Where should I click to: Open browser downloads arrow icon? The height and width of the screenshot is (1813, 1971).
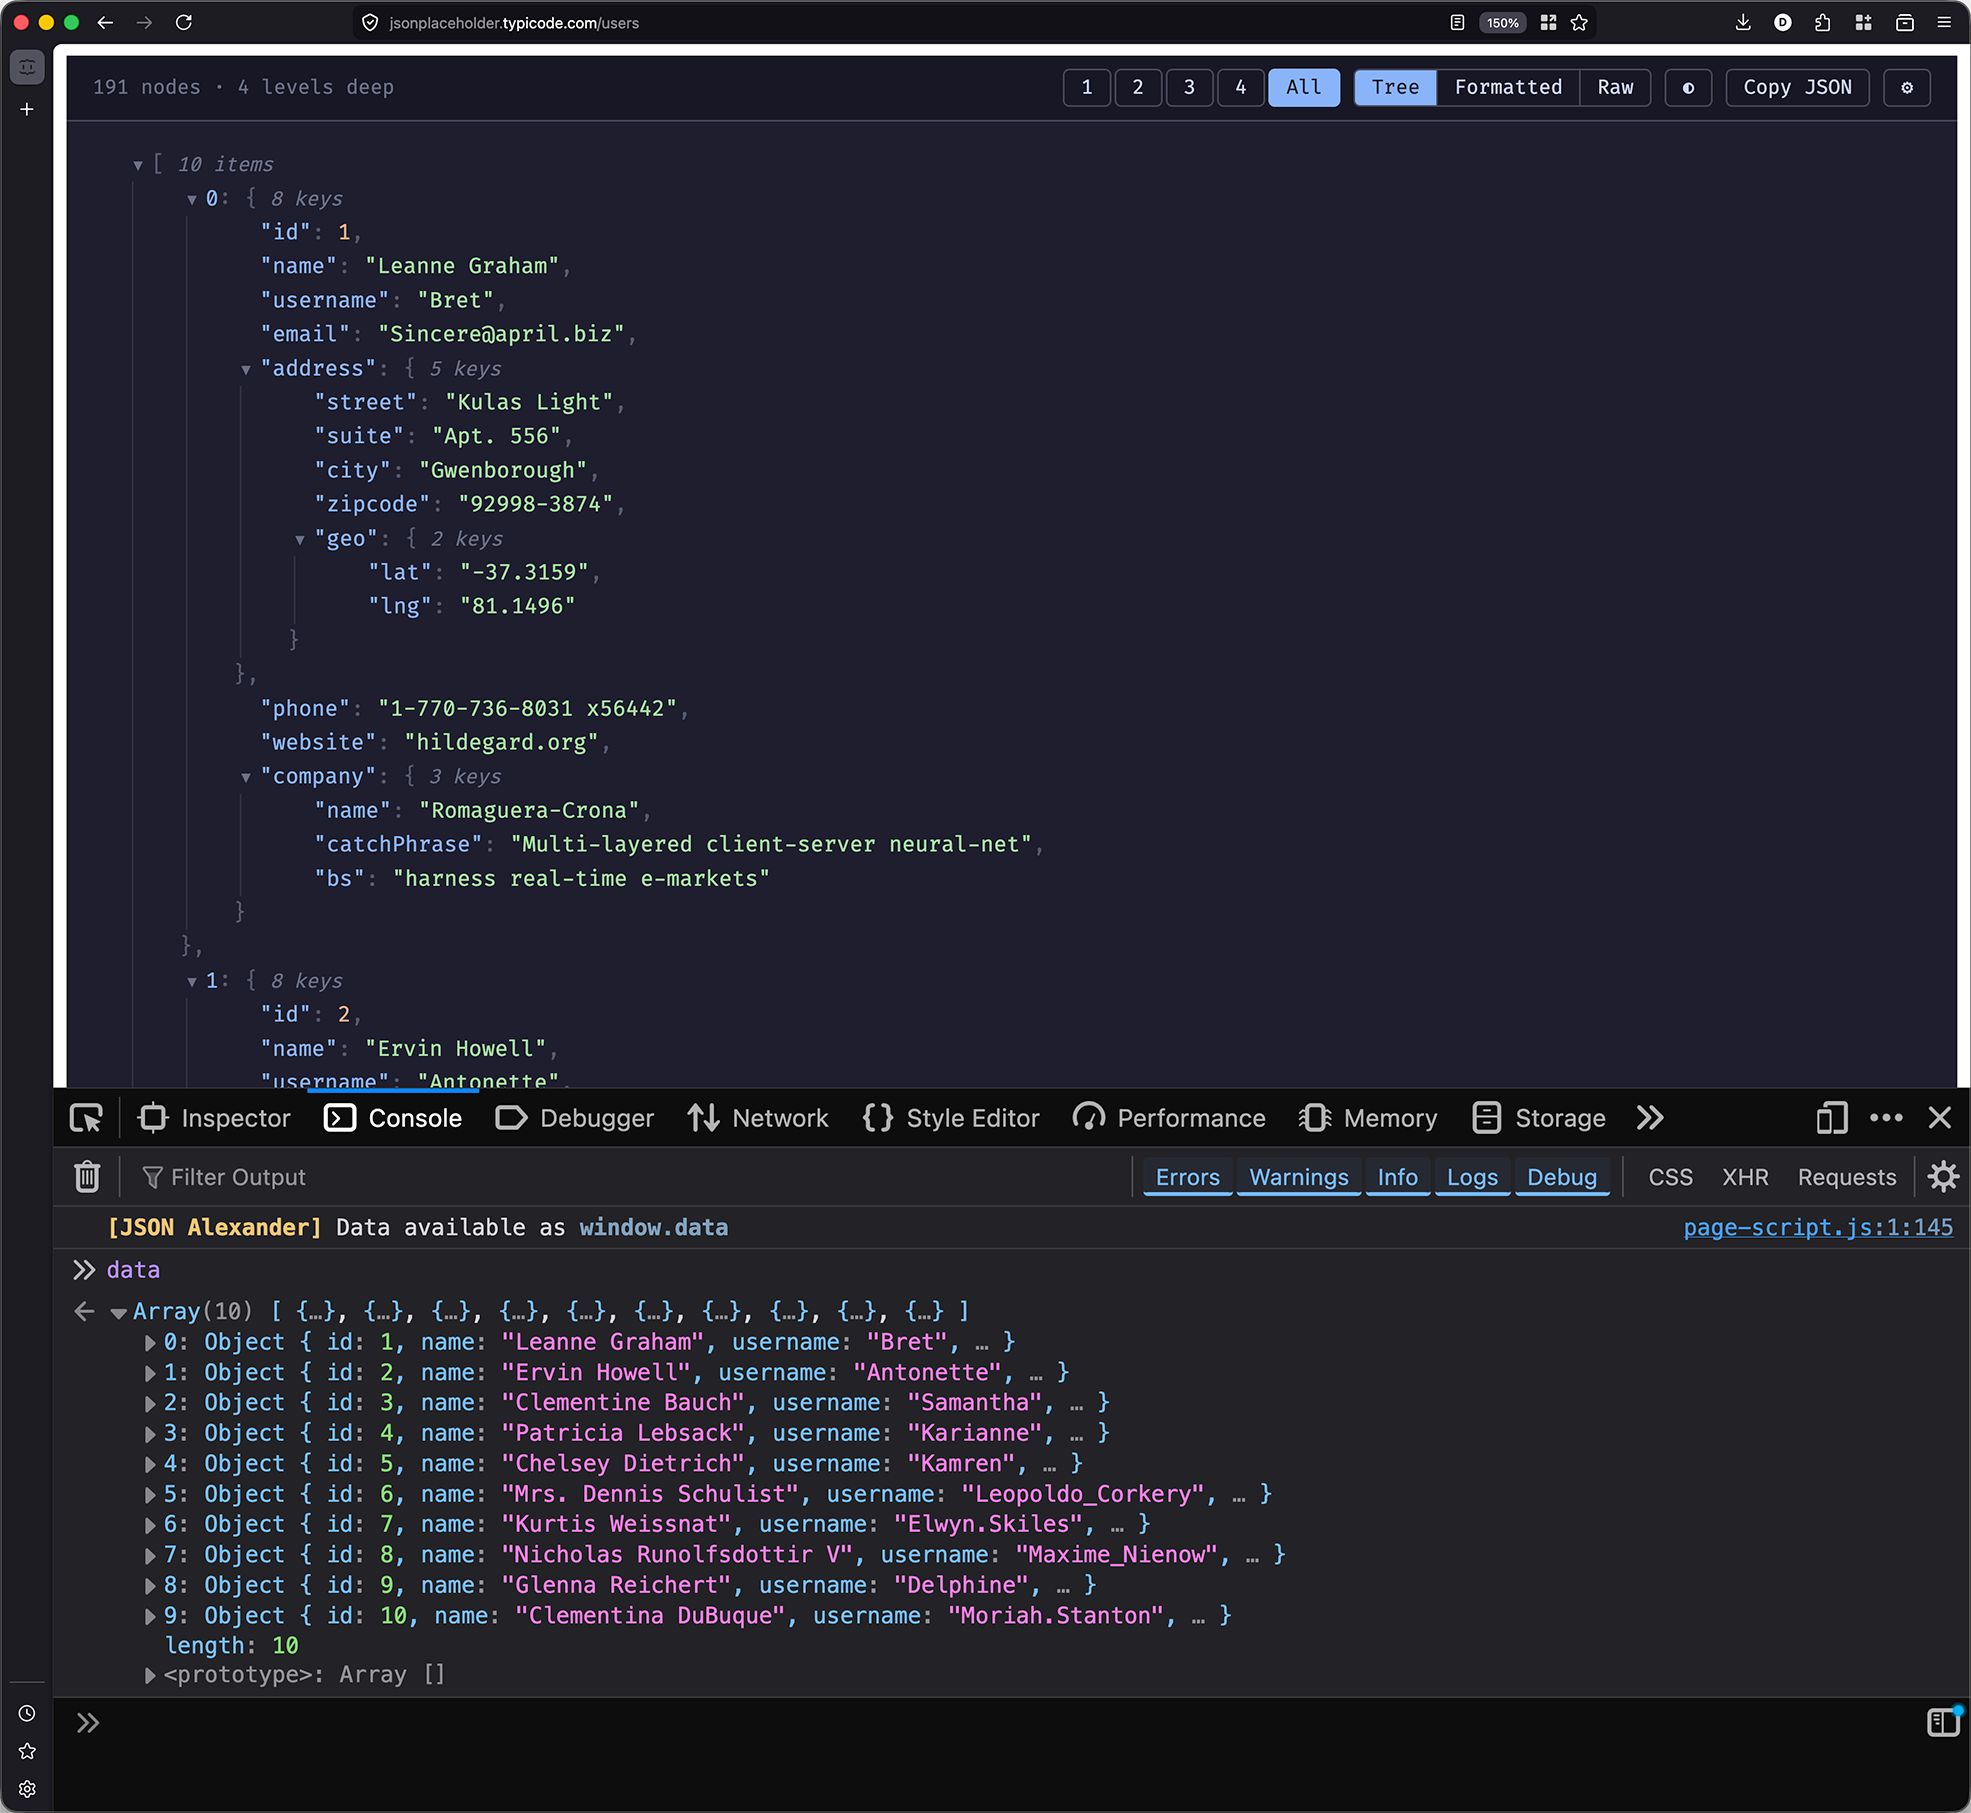coord(1743,22)
